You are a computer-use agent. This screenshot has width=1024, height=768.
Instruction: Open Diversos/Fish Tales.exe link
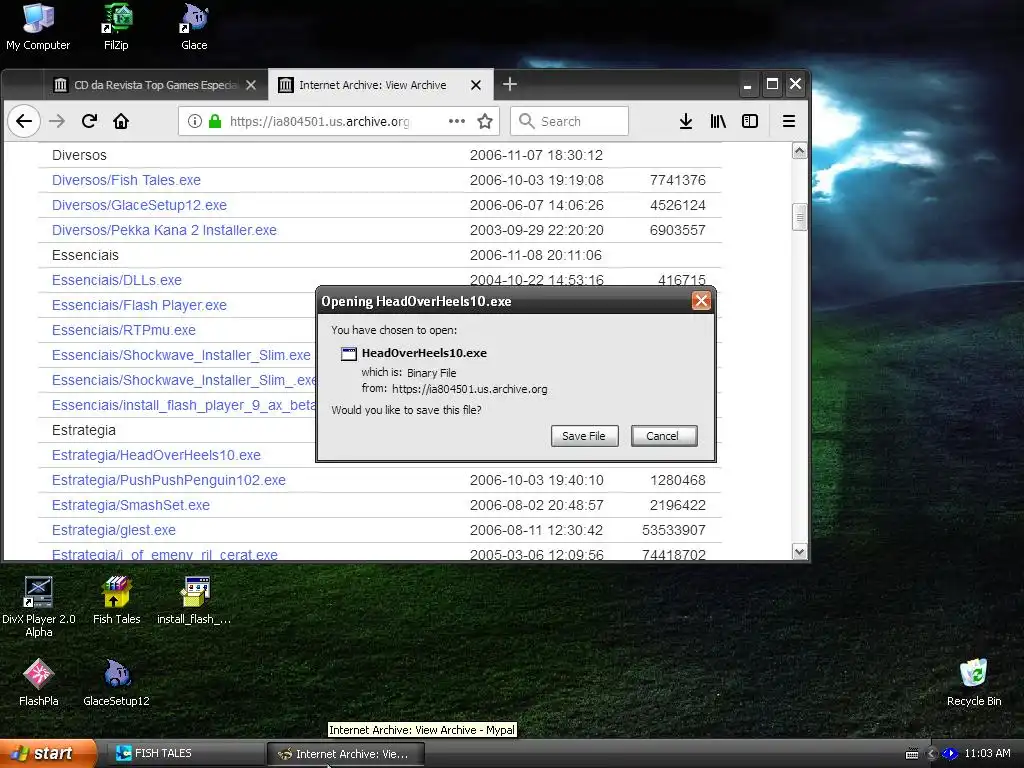click(126, 180)
